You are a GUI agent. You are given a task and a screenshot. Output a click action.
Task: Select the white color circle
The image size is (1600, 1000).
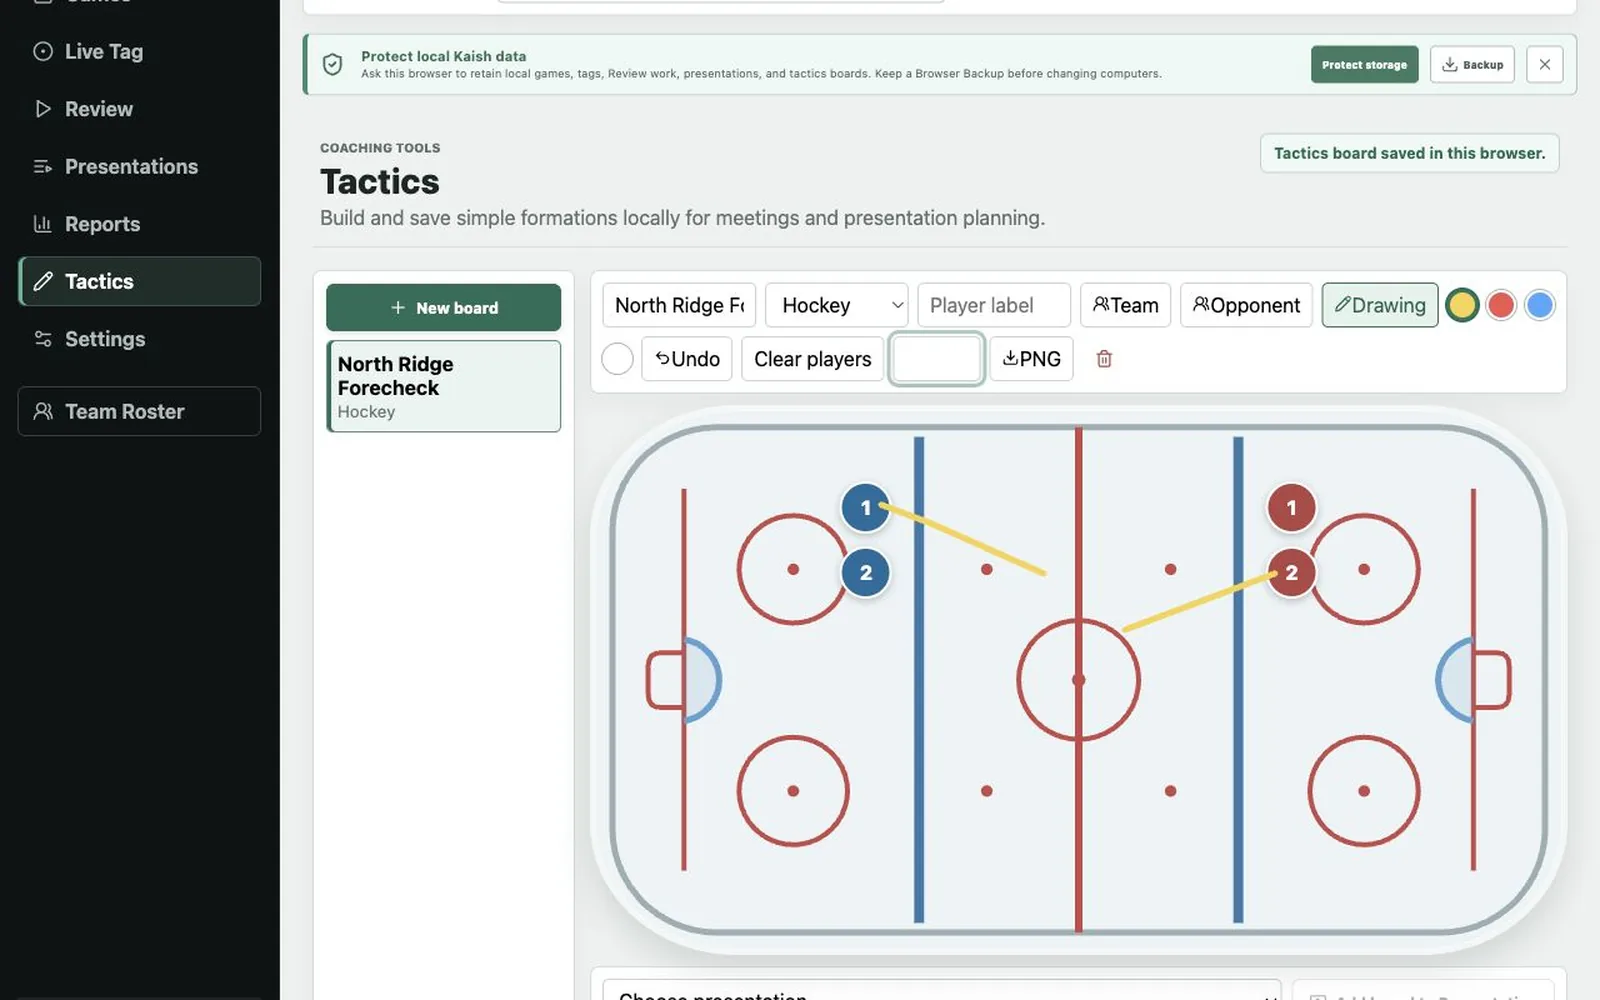point(617,359)
